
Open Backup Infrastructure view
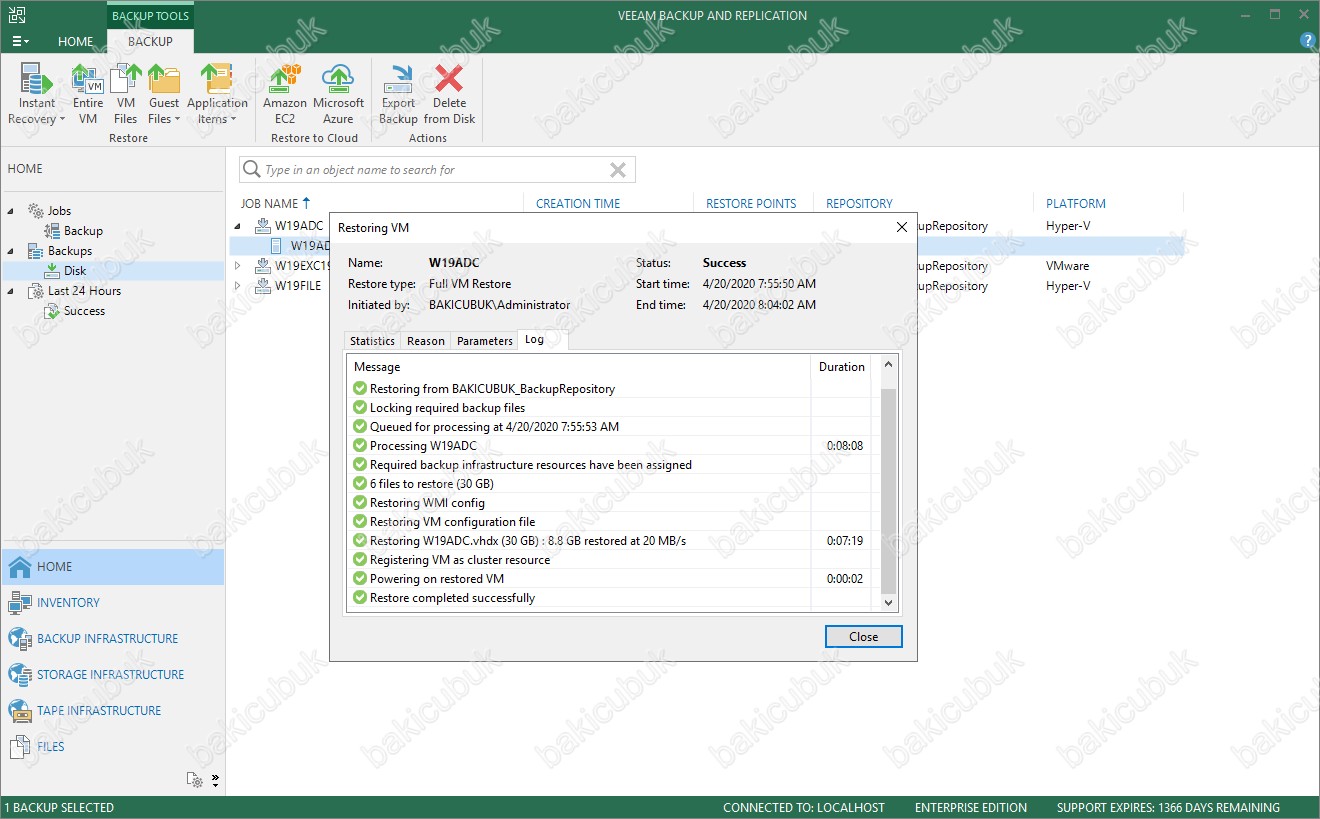click(x=112, y=638)
